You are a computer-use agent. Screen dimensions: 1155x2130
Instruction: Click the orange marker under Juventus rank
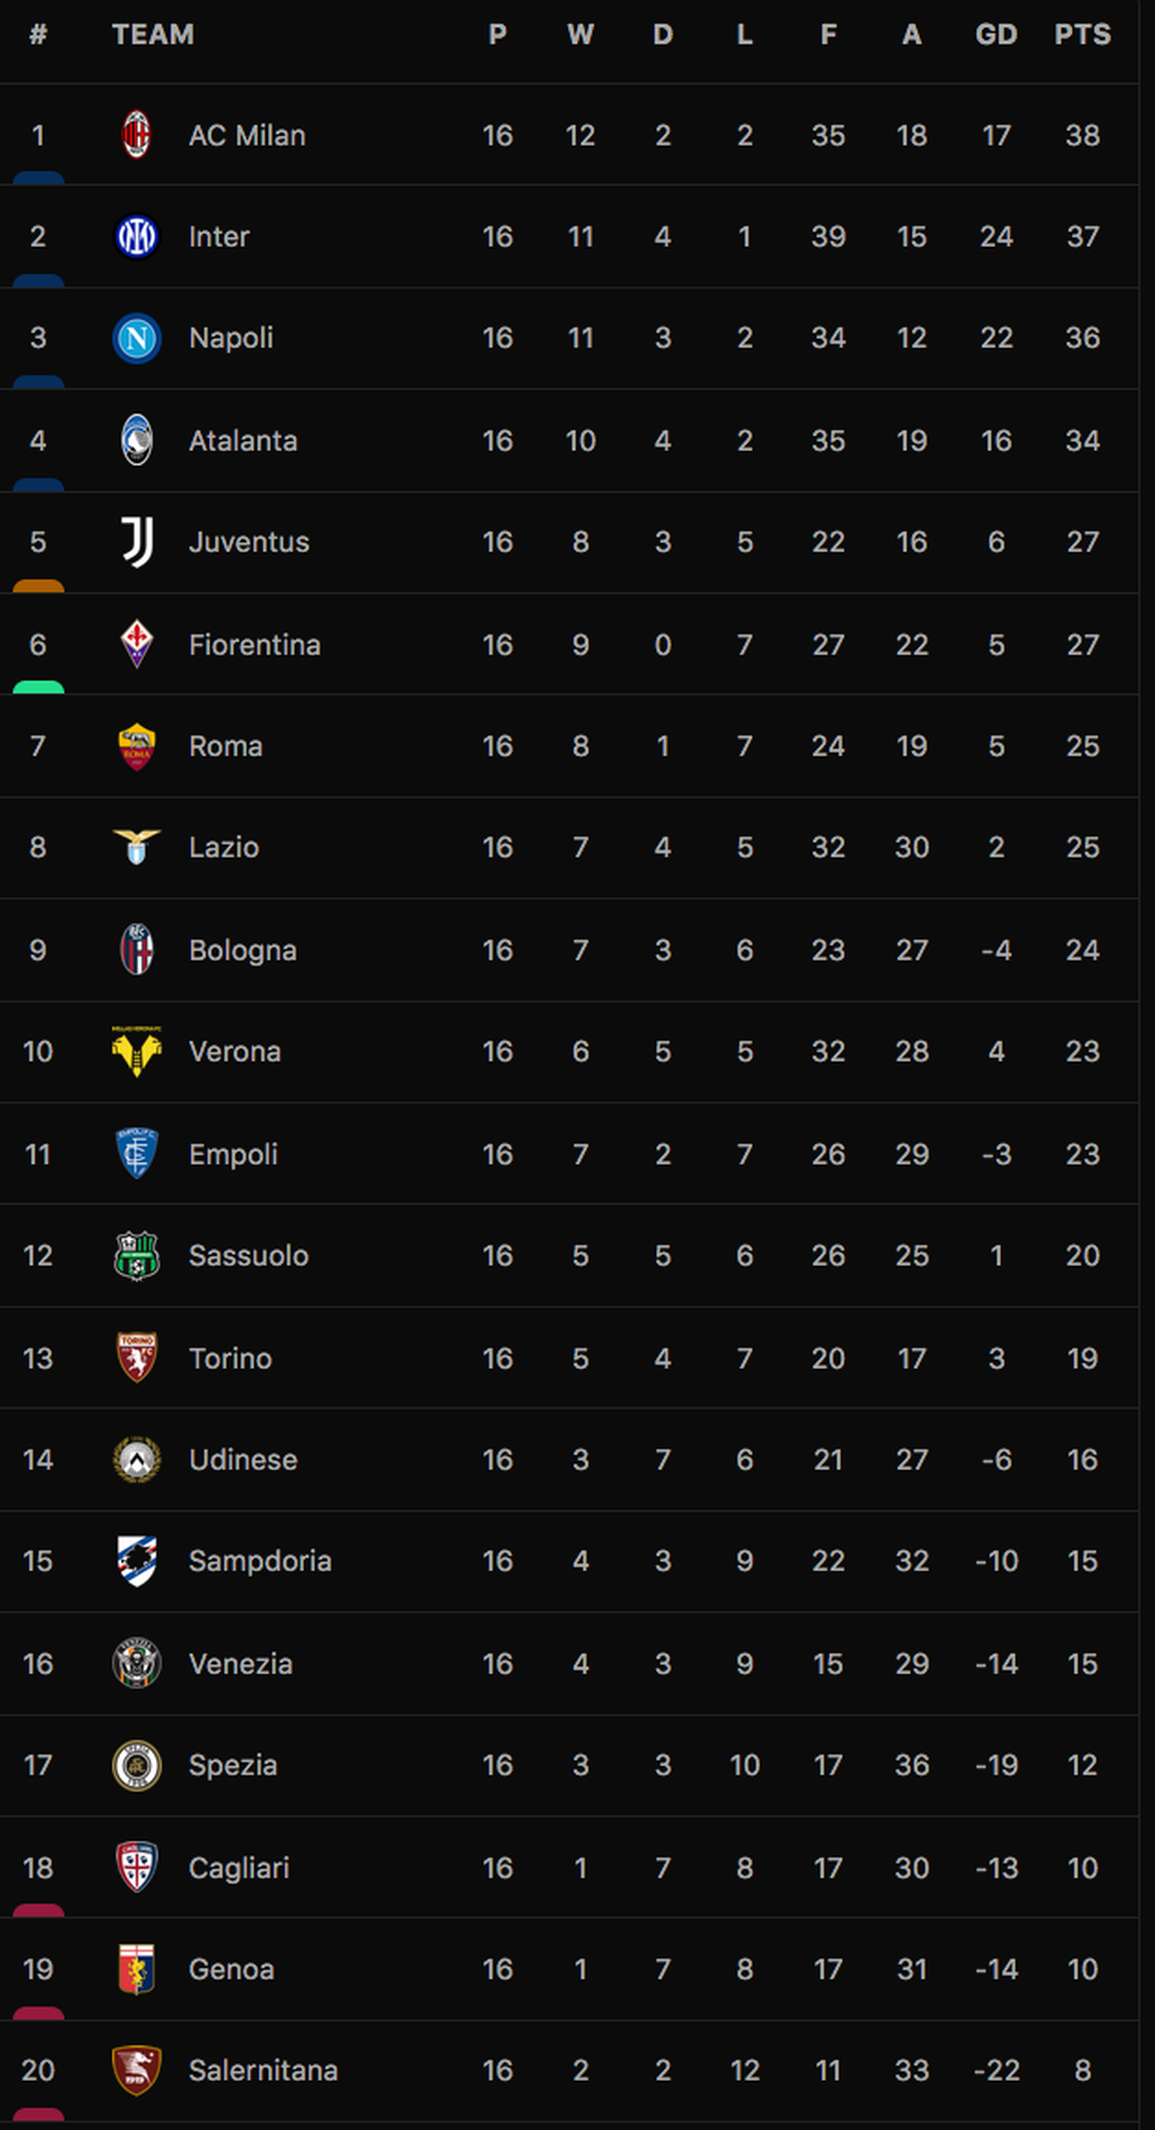[38, 586]
